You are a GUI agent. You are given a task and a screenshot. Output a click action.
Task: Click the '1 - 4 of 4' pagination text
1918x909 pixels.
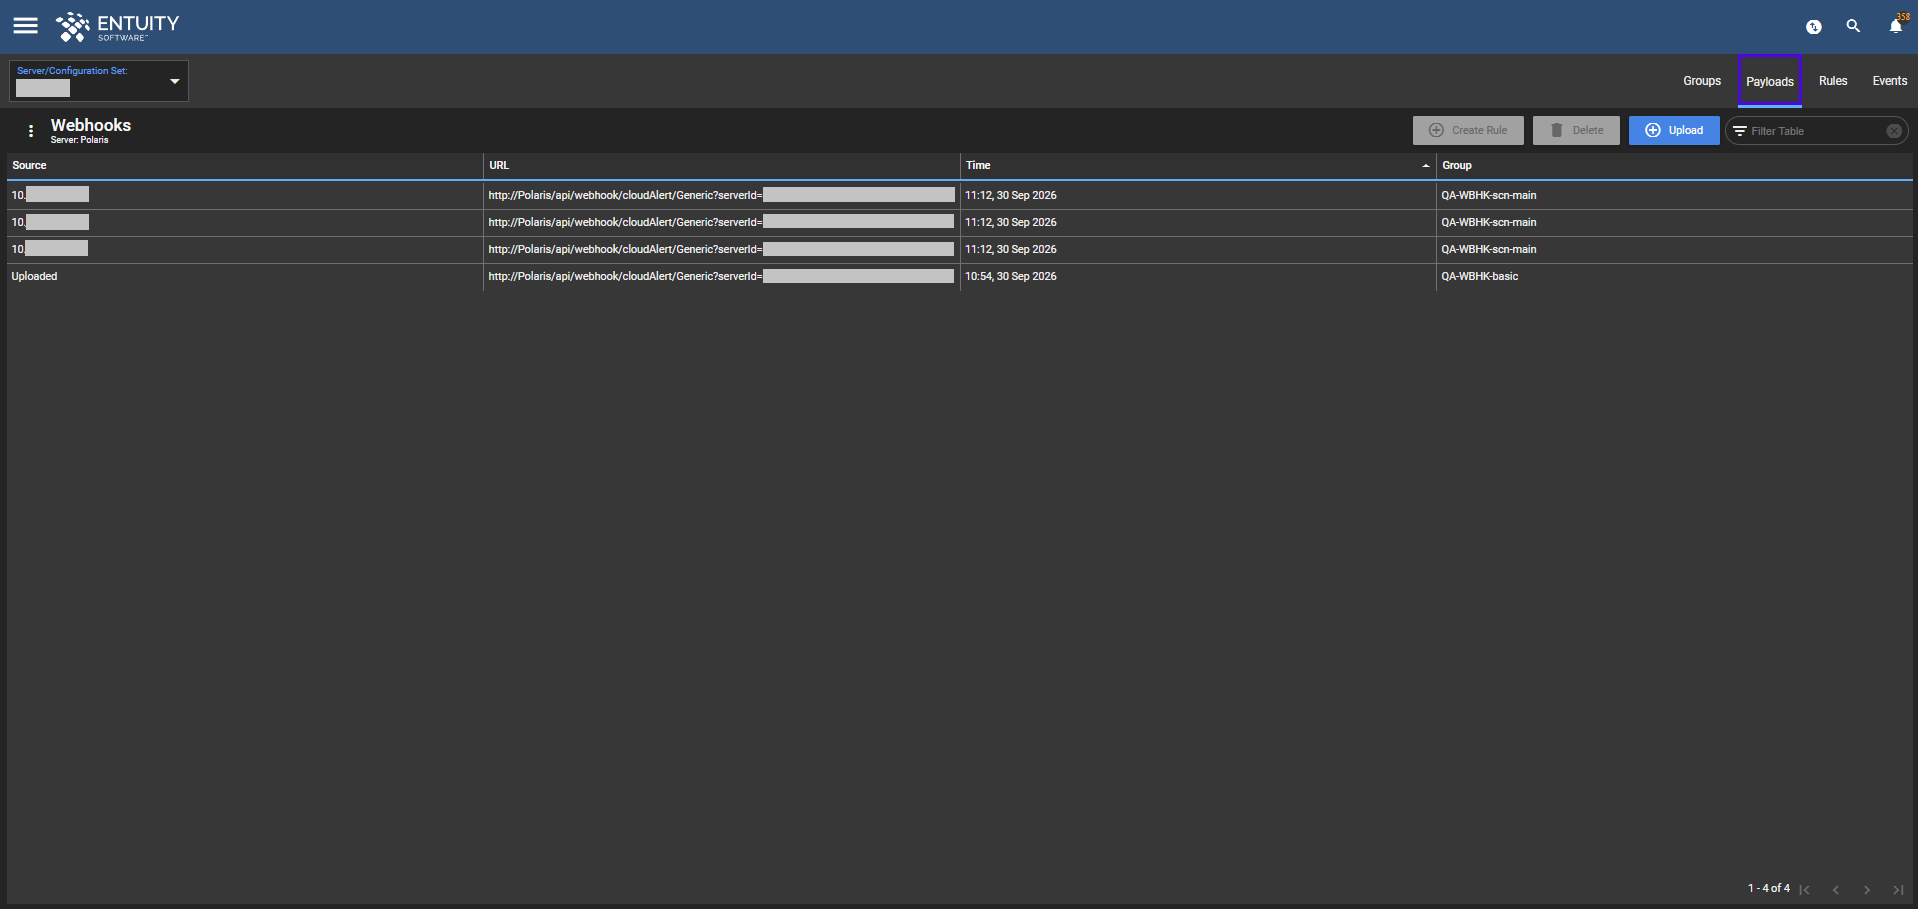click(1768, 888)
